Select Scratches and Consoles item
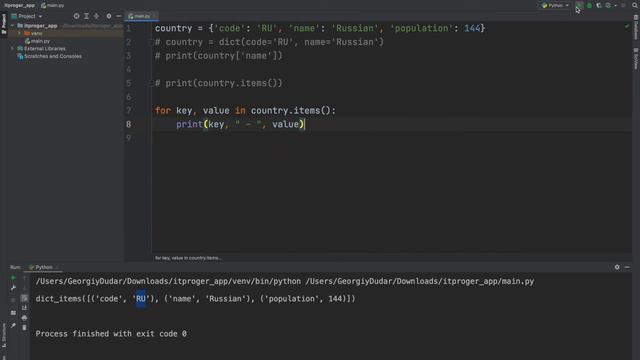Image resolution: width=640 pixels, height=360 pixels. coord(49,56)
